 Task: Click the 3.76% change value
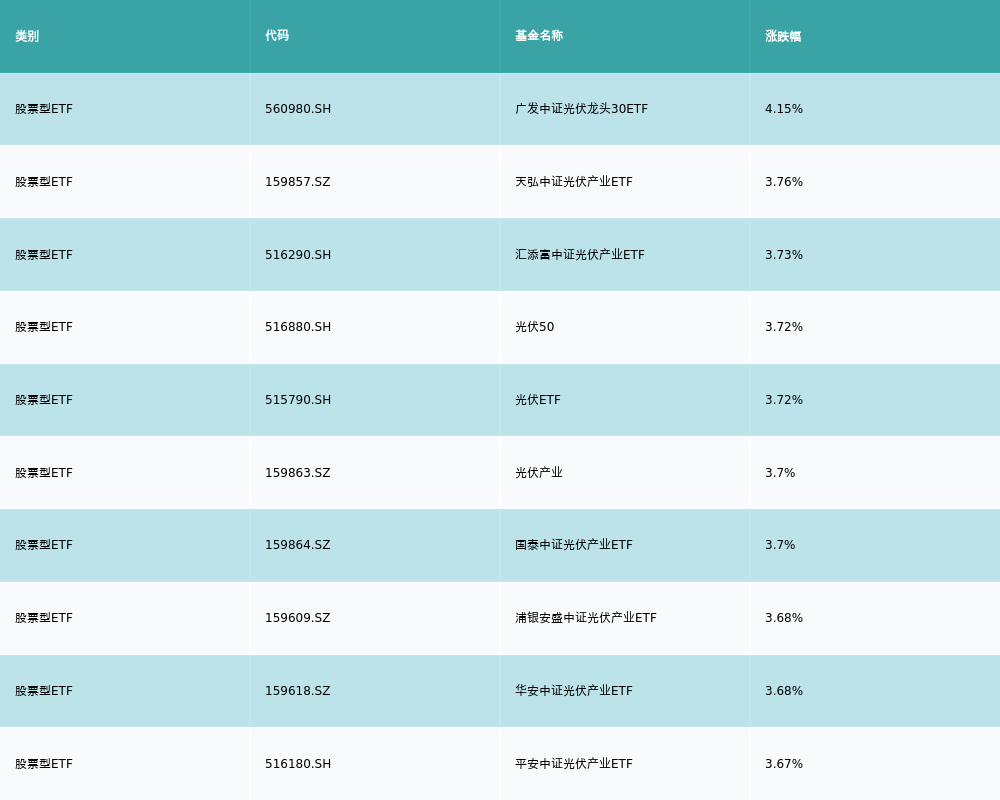784,182
